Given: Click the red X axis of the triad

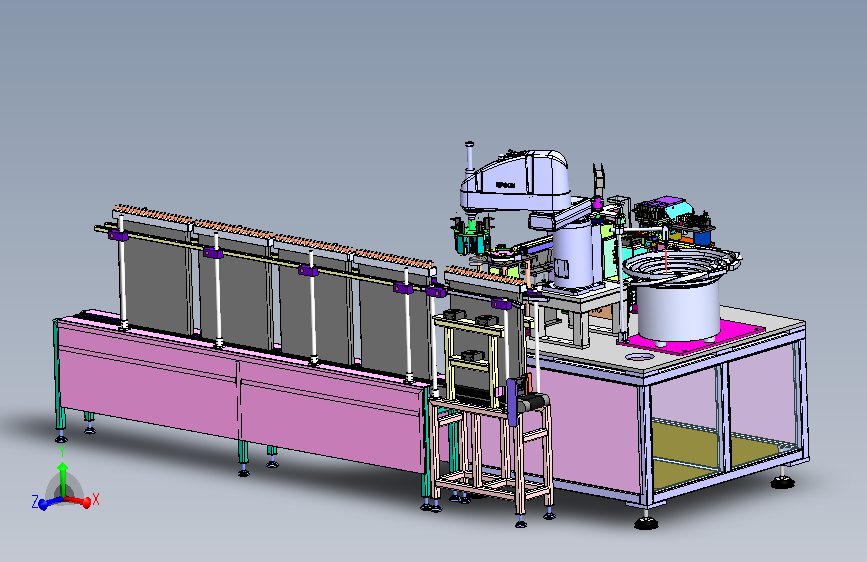Looking at the screenshot, I should pos(79,501).
